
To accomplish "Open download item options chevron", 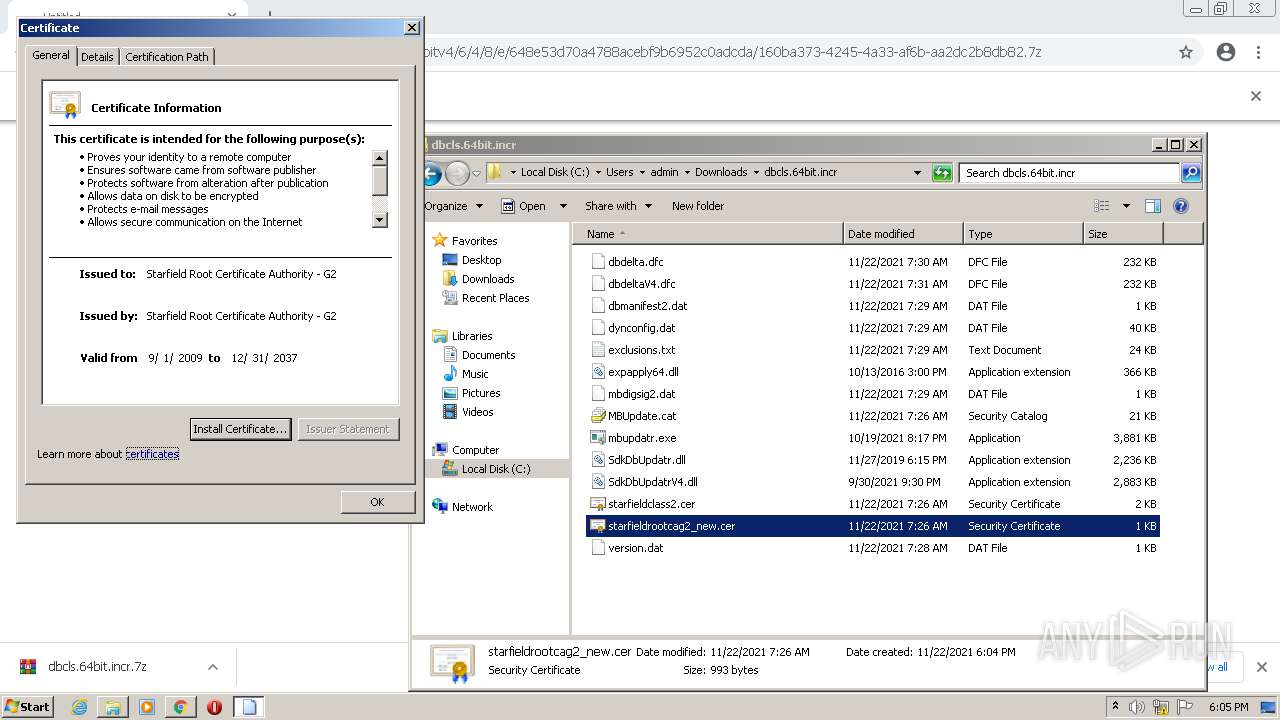I will tap(213, 667).
